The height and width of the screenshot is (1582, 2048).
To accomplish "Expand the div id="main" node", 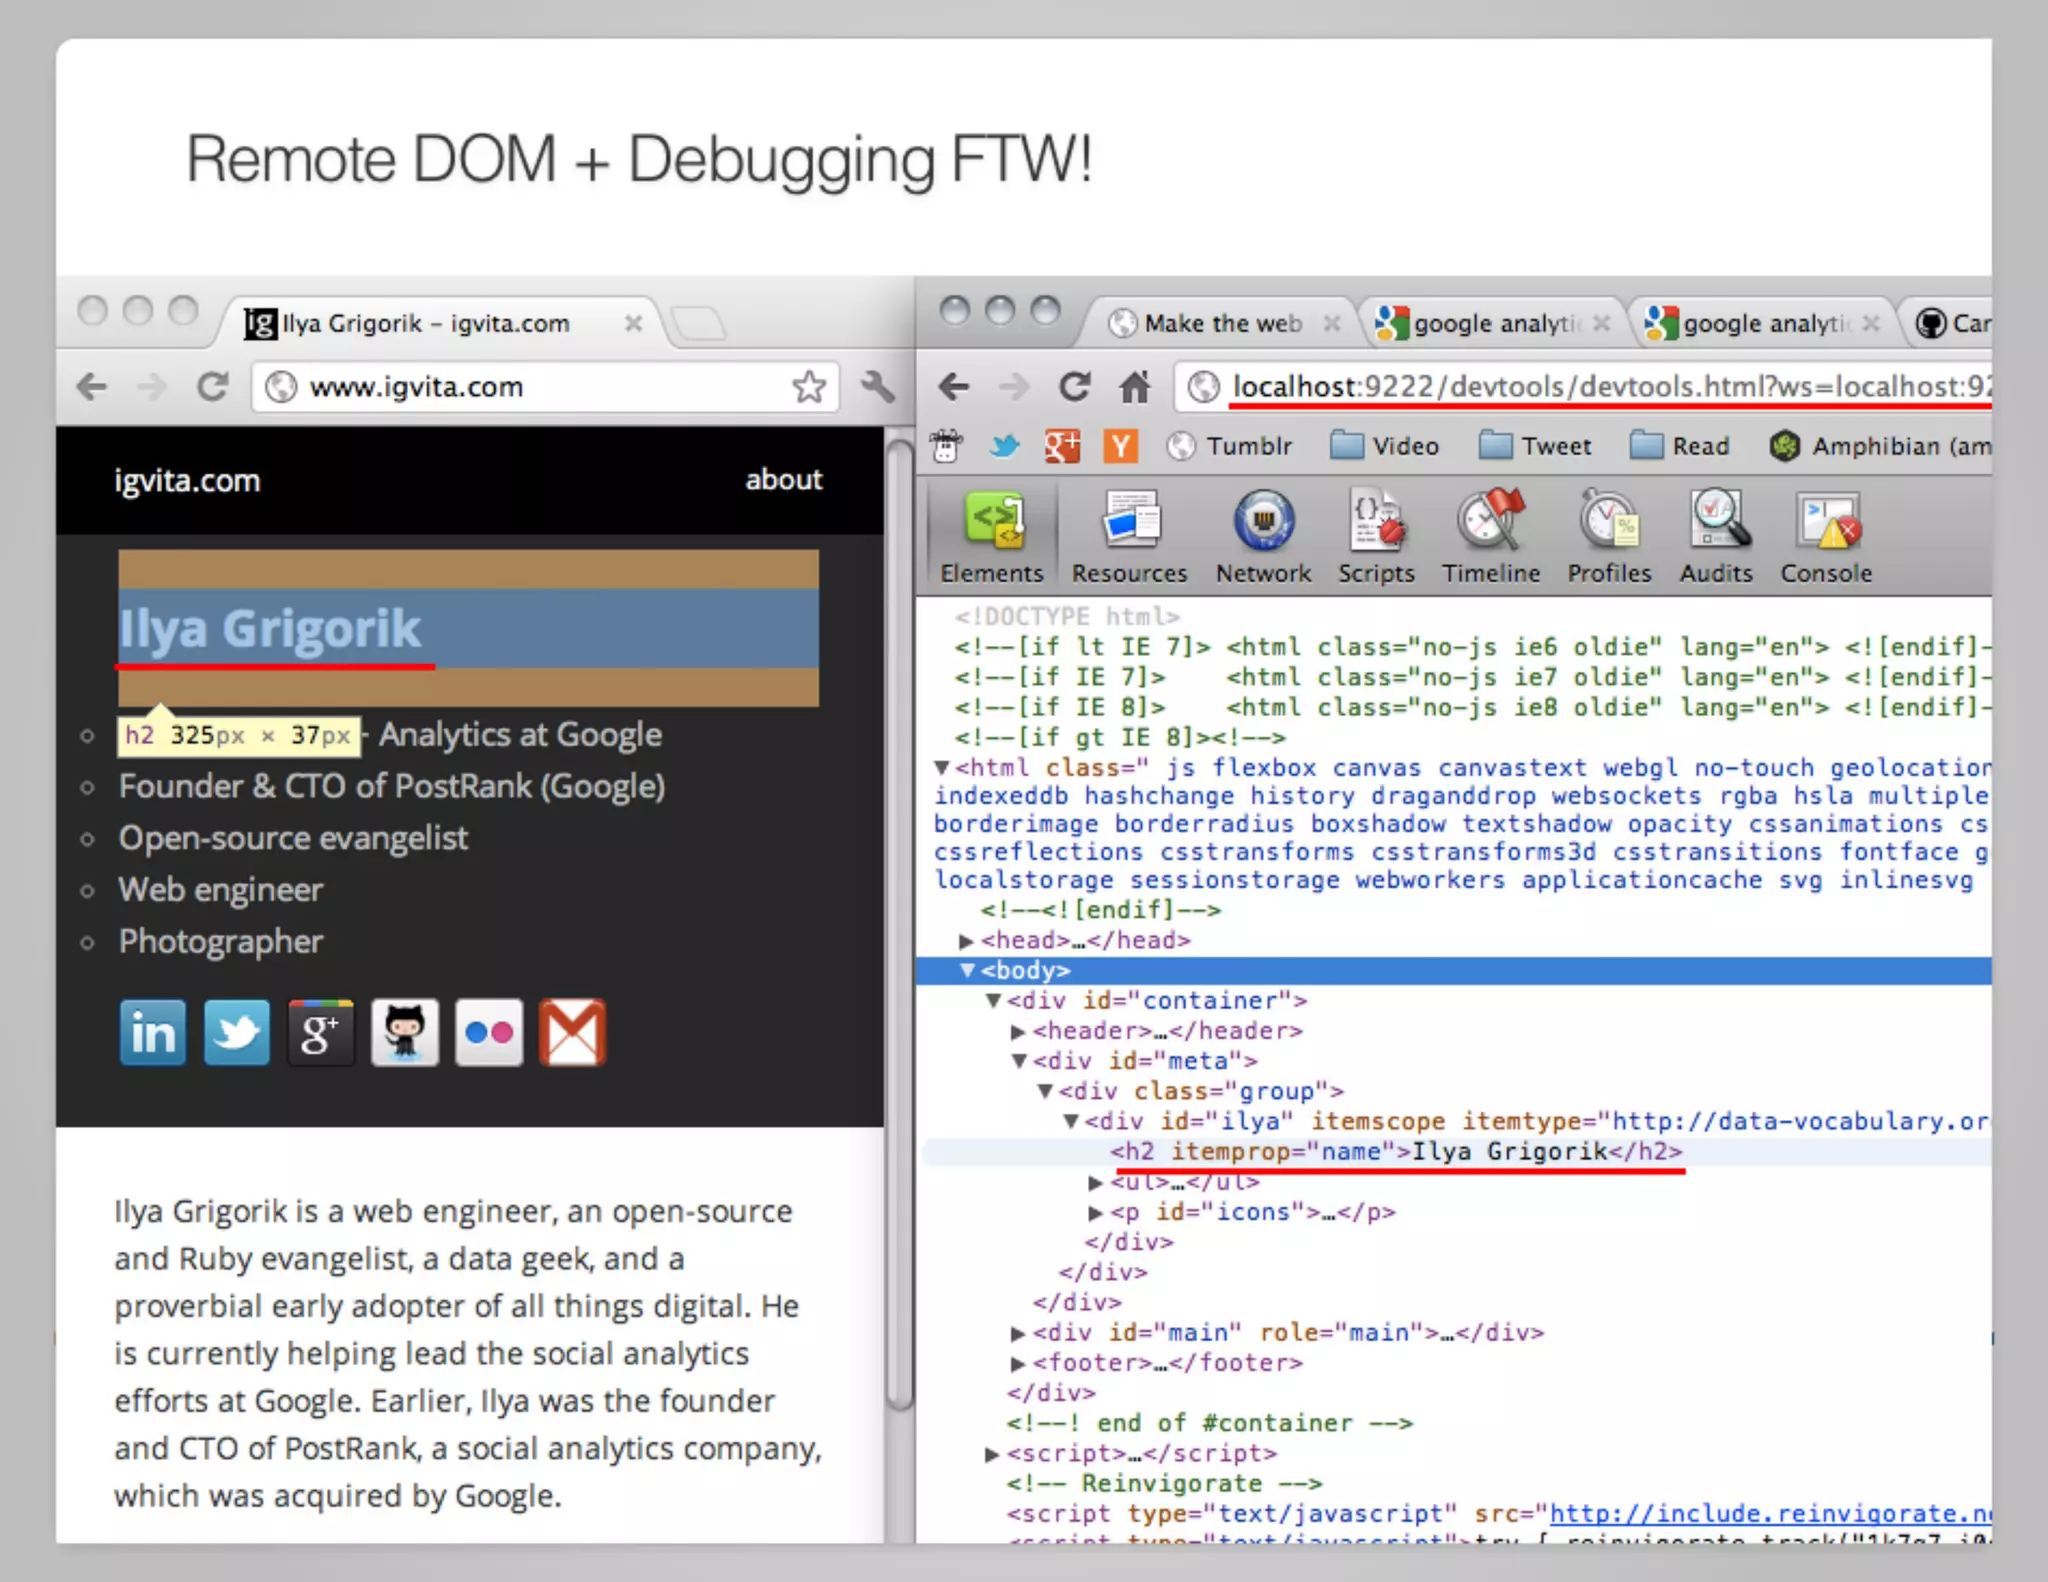I will 1018,1333.
